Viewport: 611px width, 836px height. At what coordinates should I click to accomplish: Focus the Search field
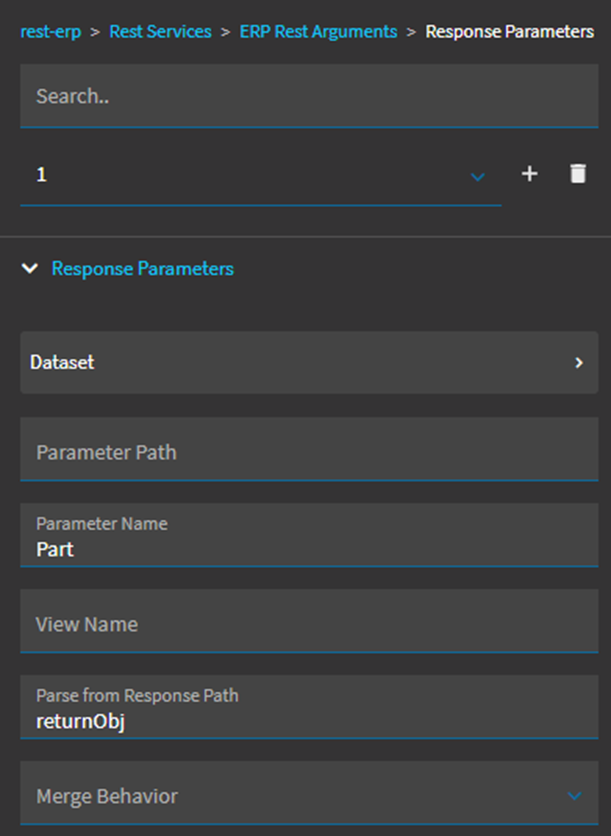[x=308, y=96]
